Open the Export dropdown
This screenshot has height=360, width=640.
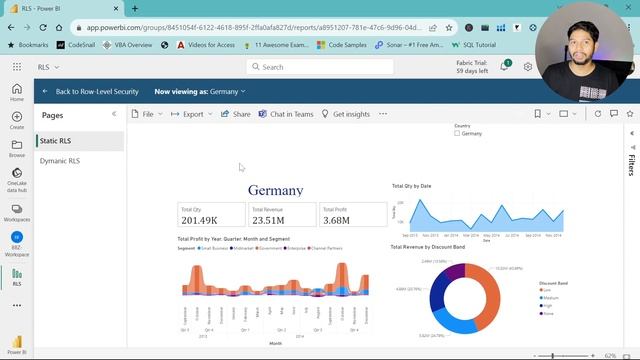(x=192, y=114)
